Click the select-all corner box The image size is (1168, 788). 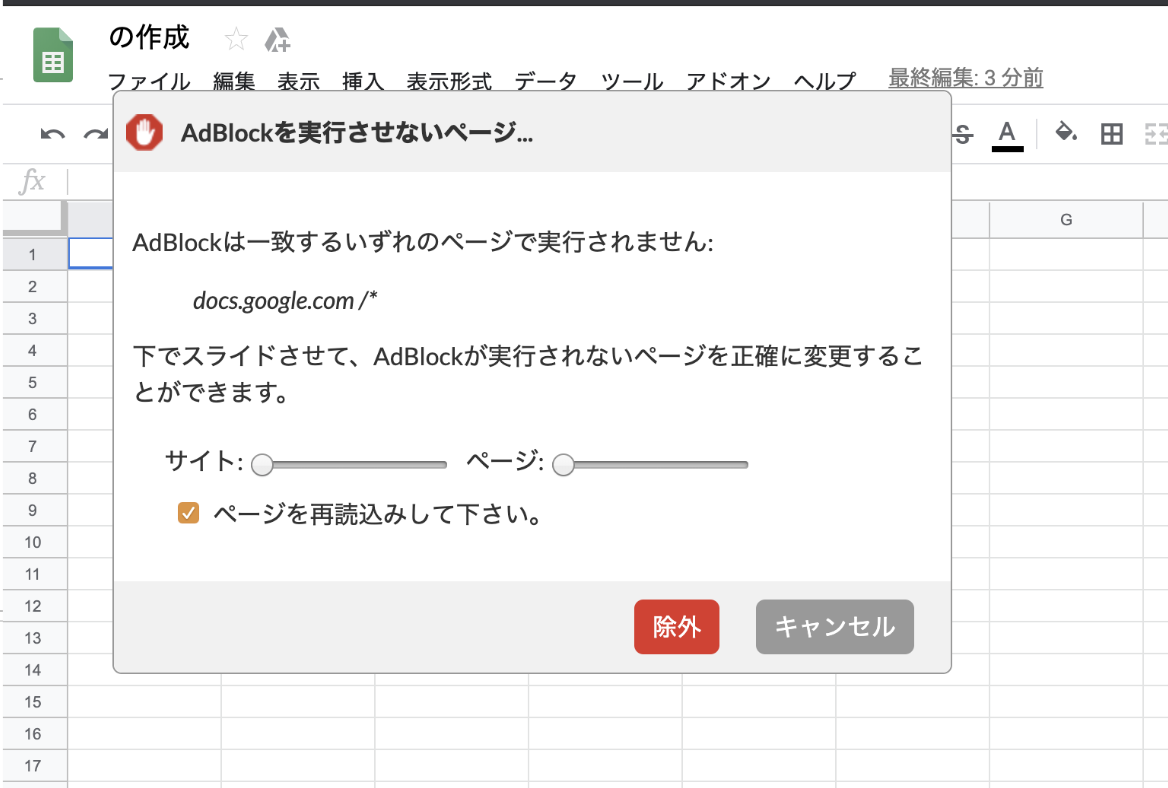click(x=34, y=218)
